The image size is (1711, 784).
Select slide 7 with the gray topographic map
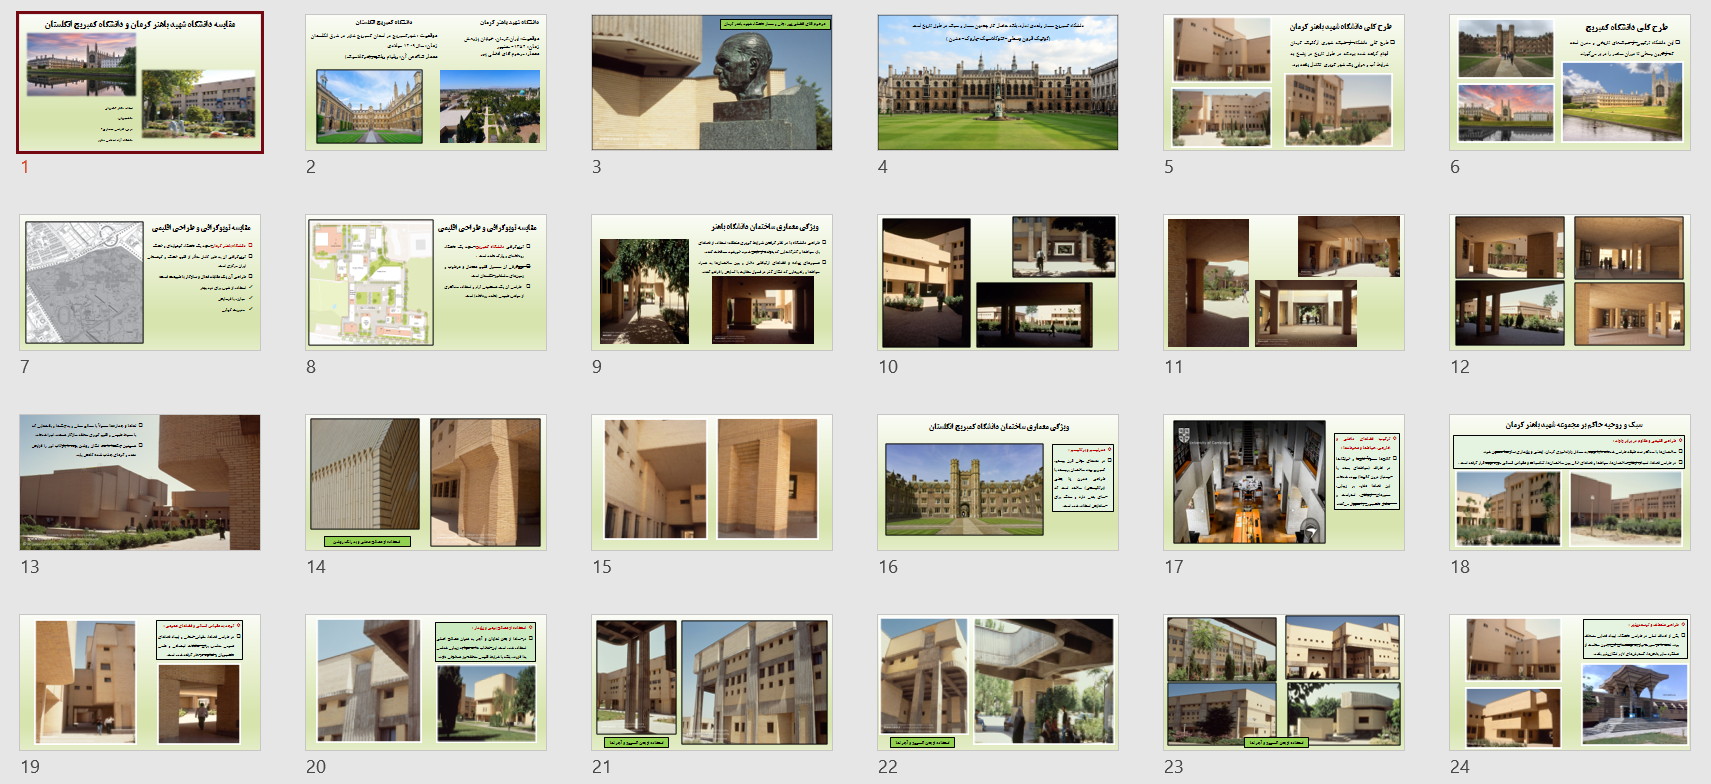(140, 283)
